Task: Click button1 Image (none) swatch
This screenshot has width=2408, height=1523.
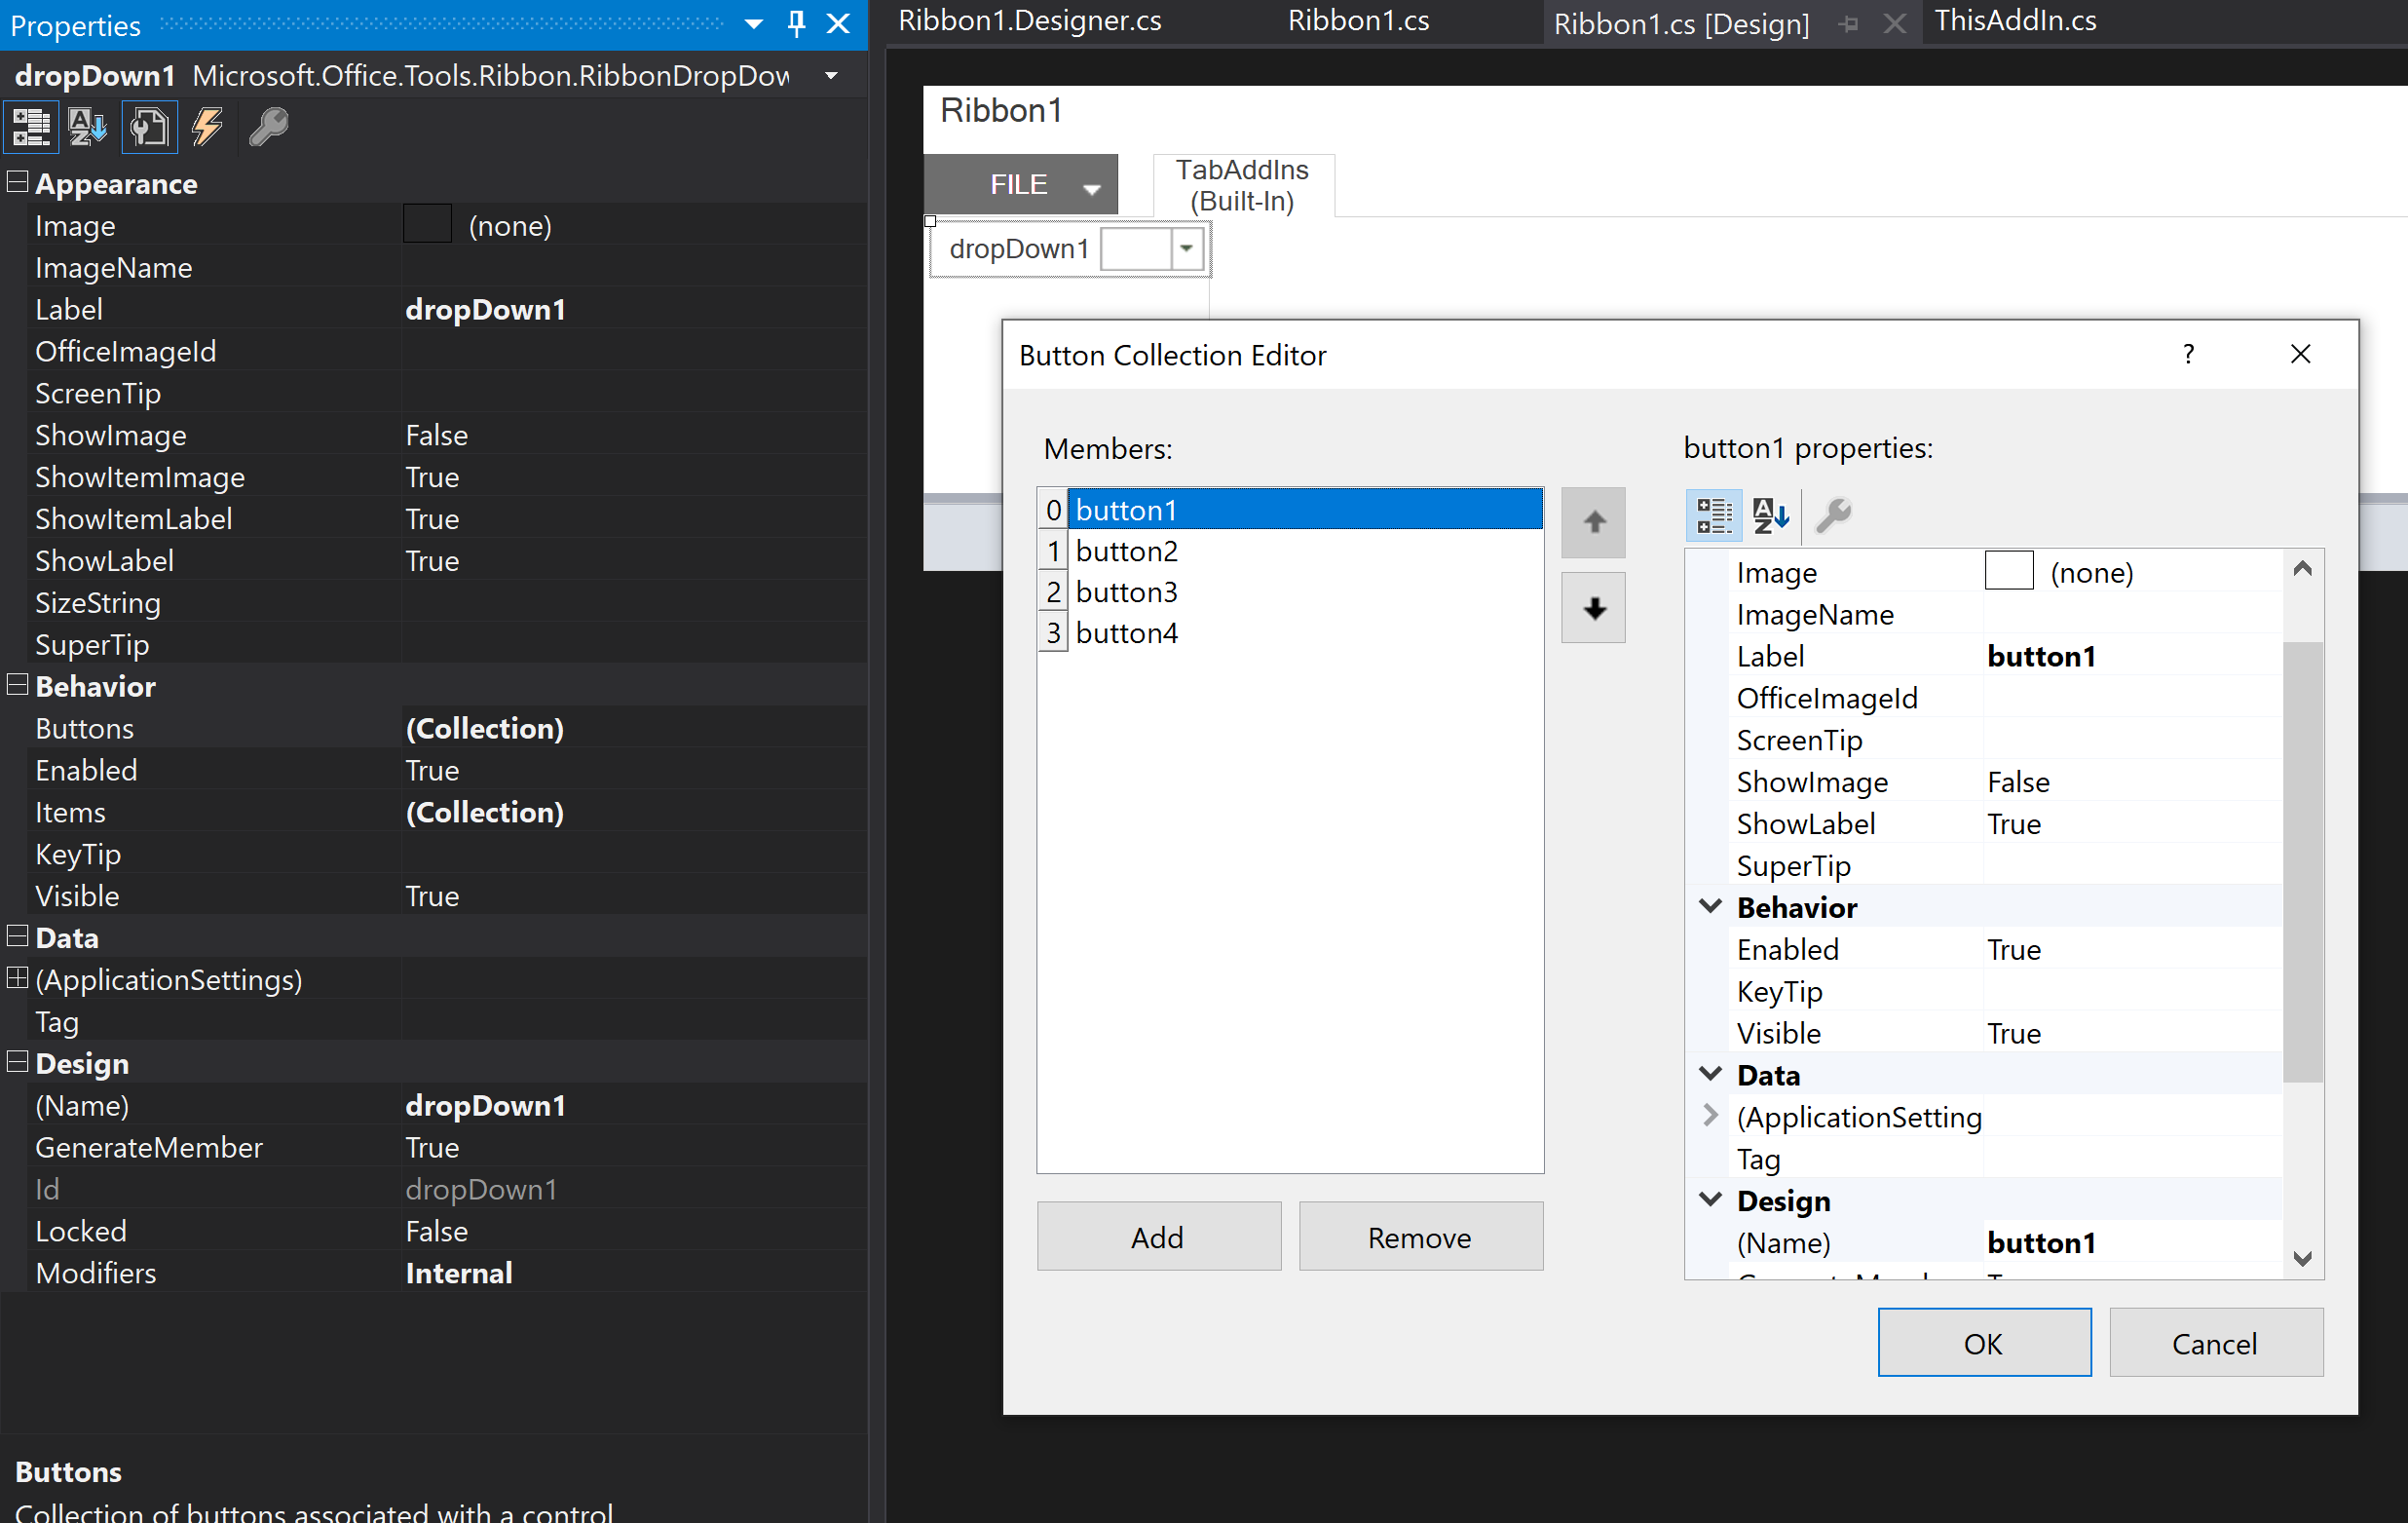Action: (2009, 571)
